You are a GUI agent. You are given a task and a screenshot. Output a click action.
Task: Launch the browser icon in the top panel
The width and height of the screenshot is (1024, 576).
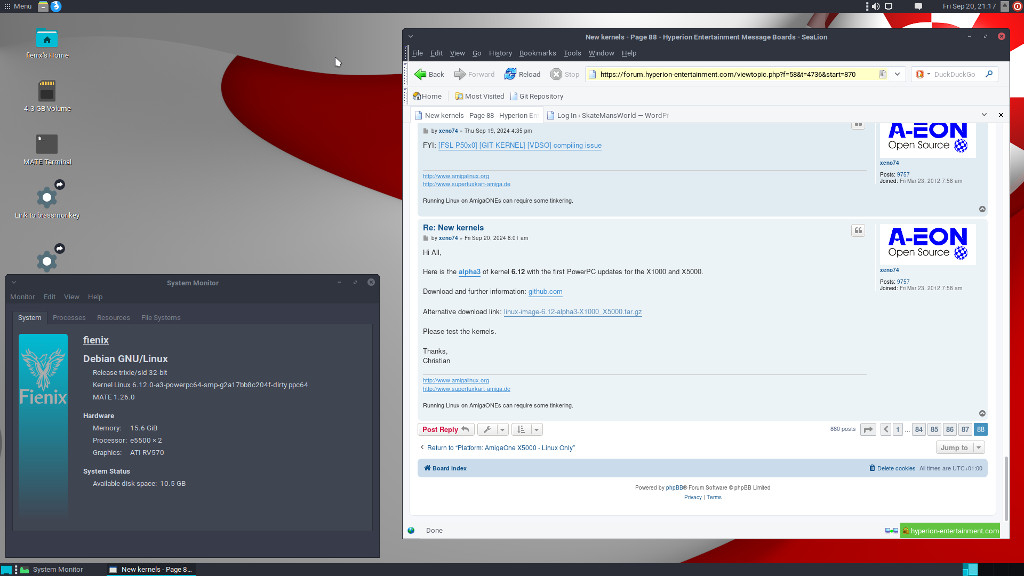click(x=56, y=6)
